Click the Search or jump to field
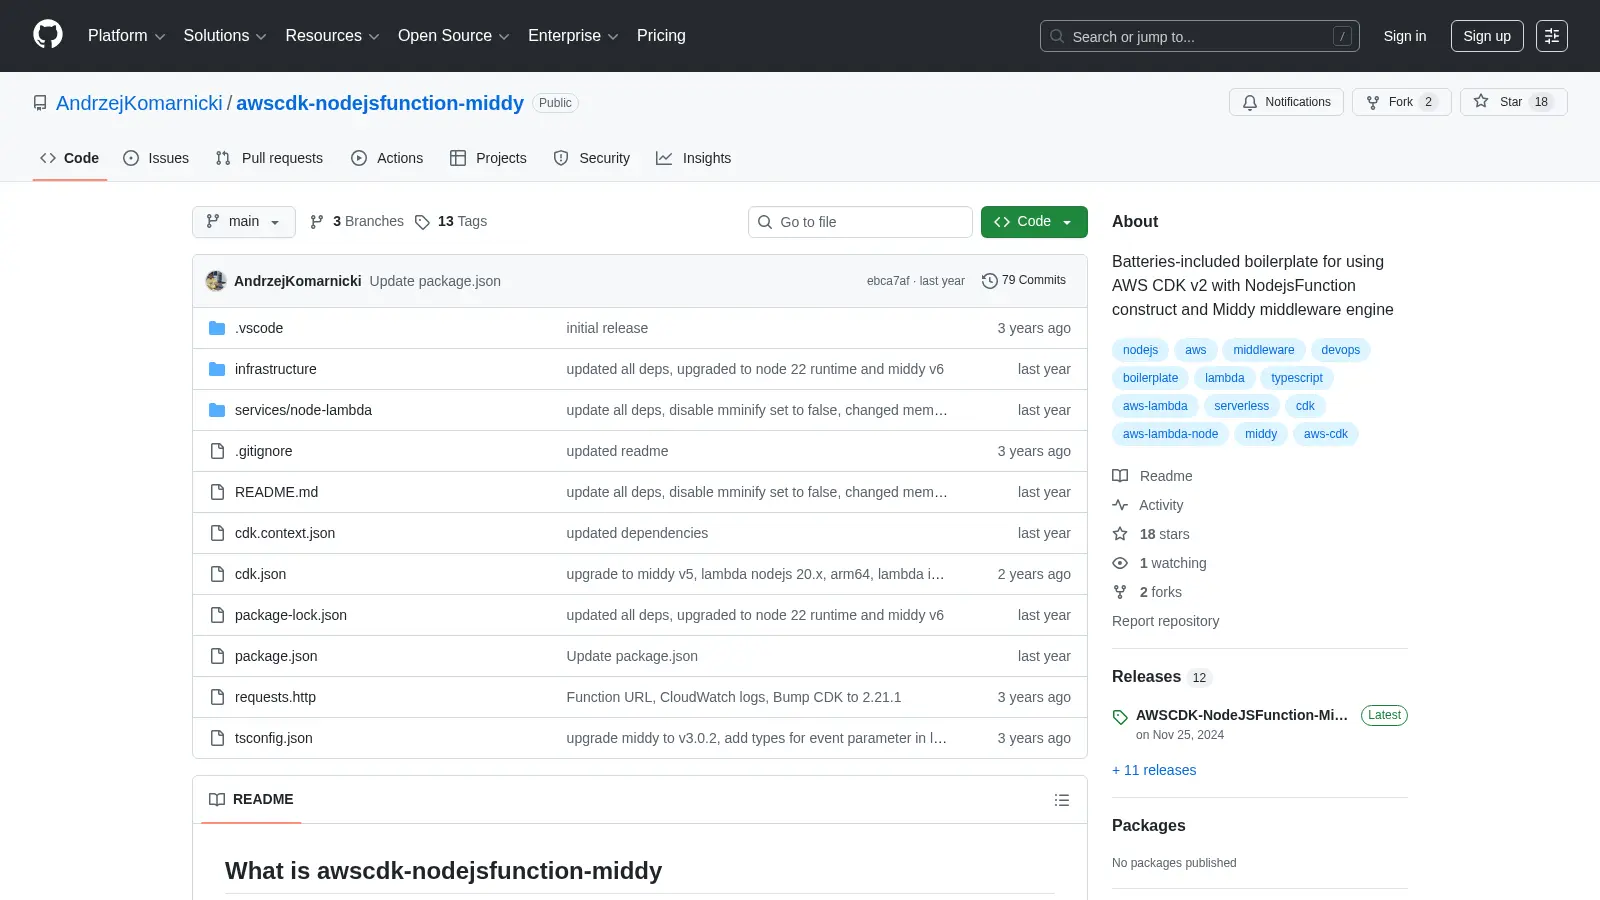 [x=1200, y=36]
